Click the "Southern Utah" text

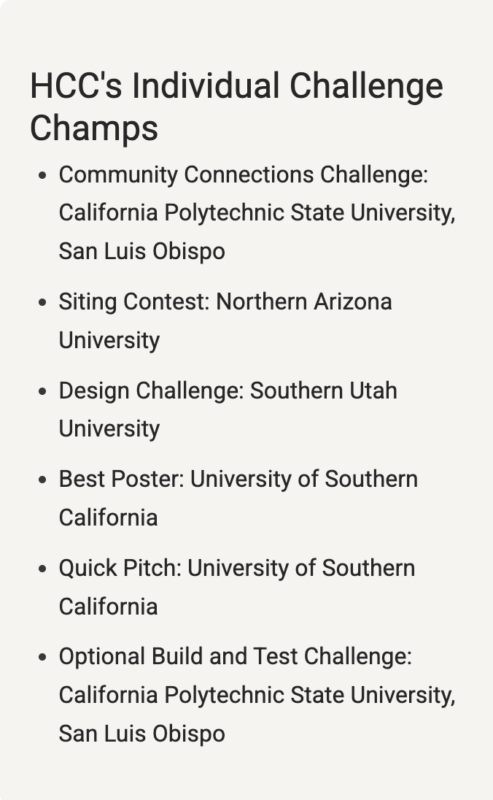tap(324, 391)
